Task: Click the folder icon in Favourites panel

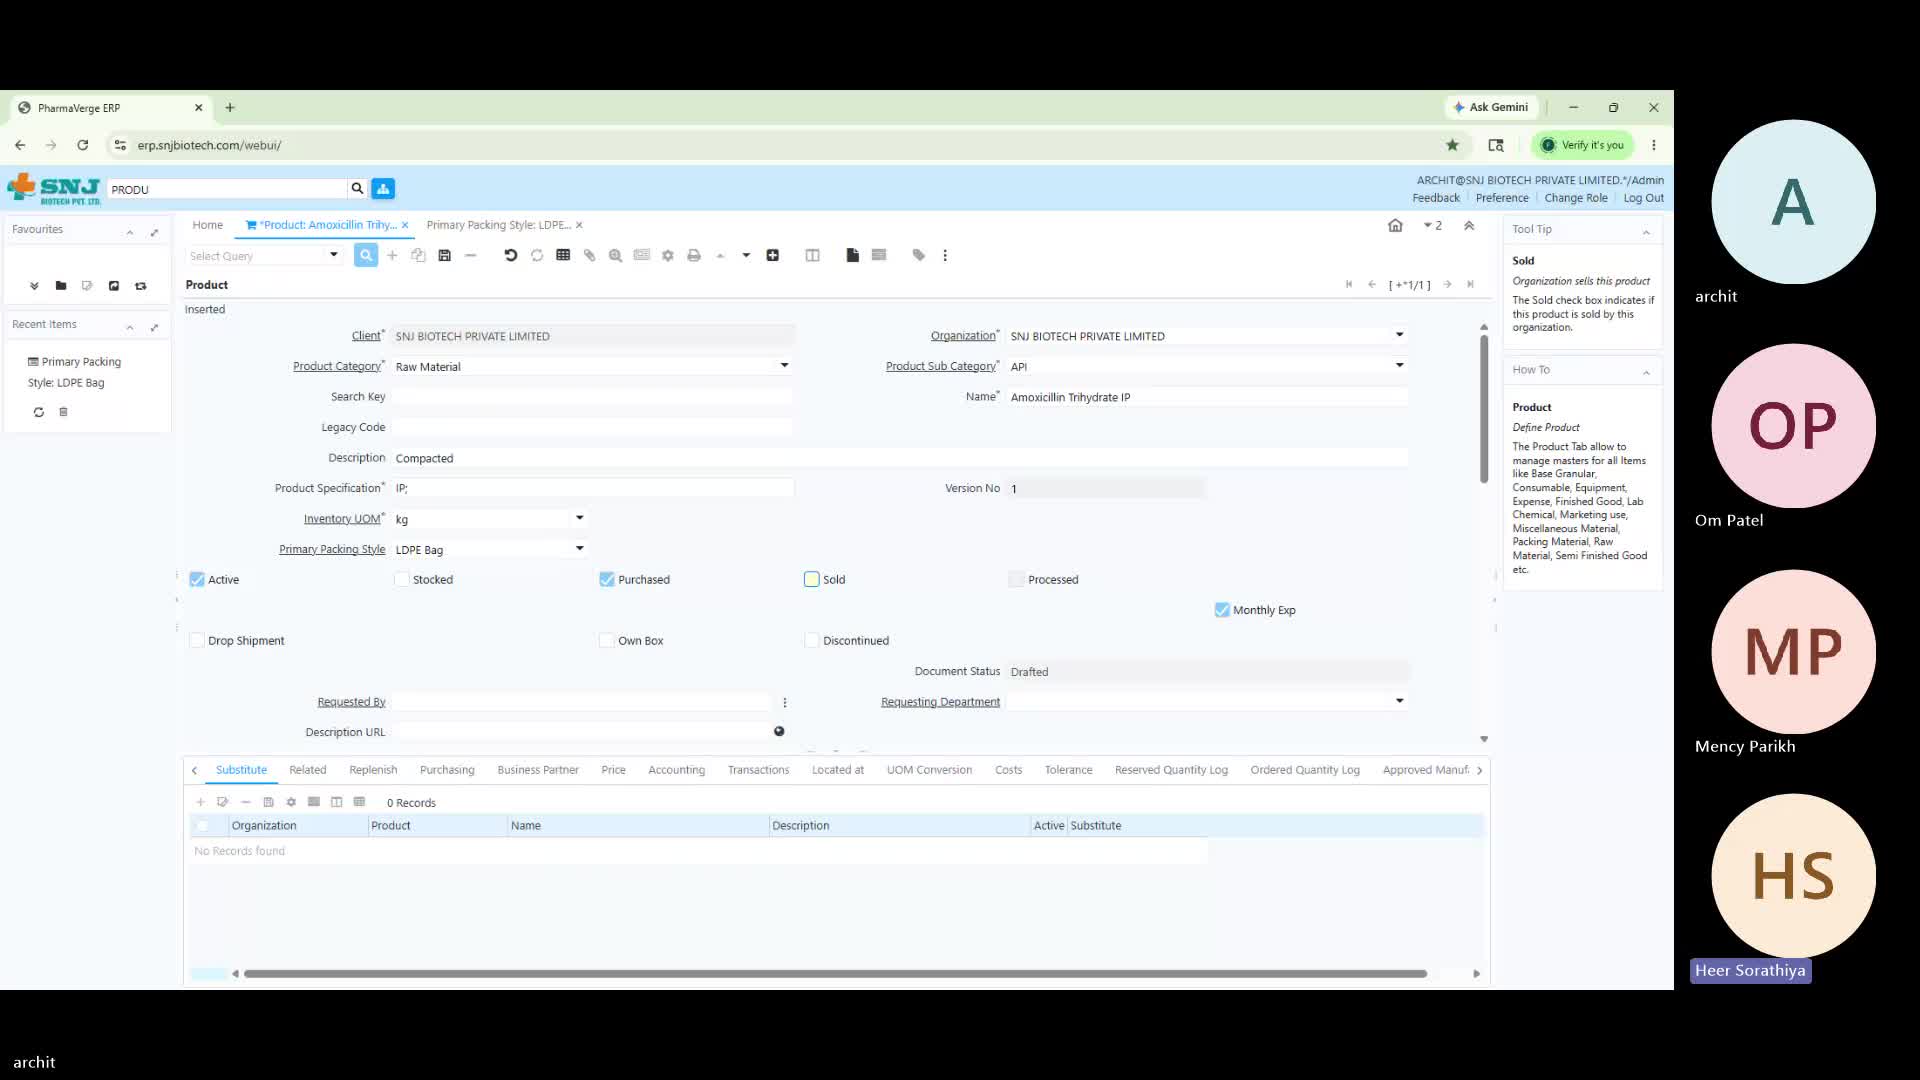Action: point(61,286)
